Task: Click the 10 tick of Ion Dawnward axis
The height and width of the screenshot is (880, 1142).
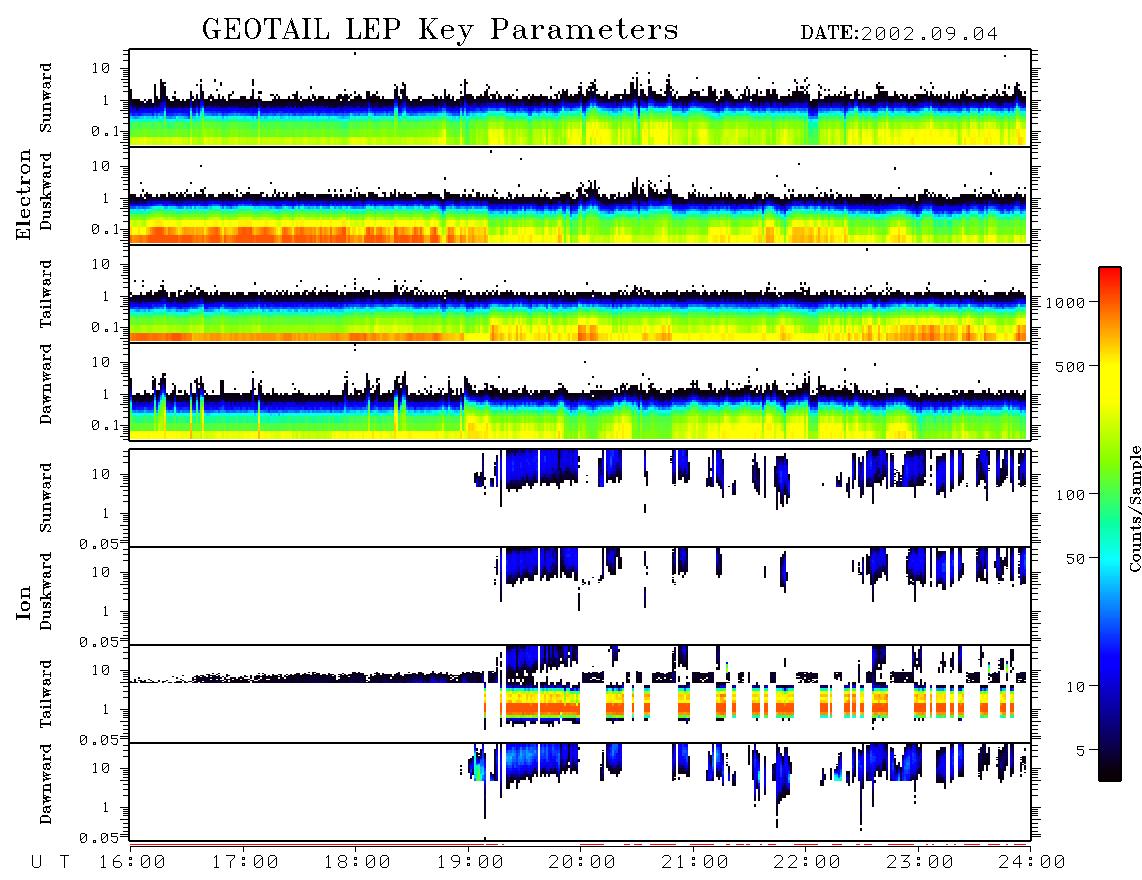Action: pos(101,768)
